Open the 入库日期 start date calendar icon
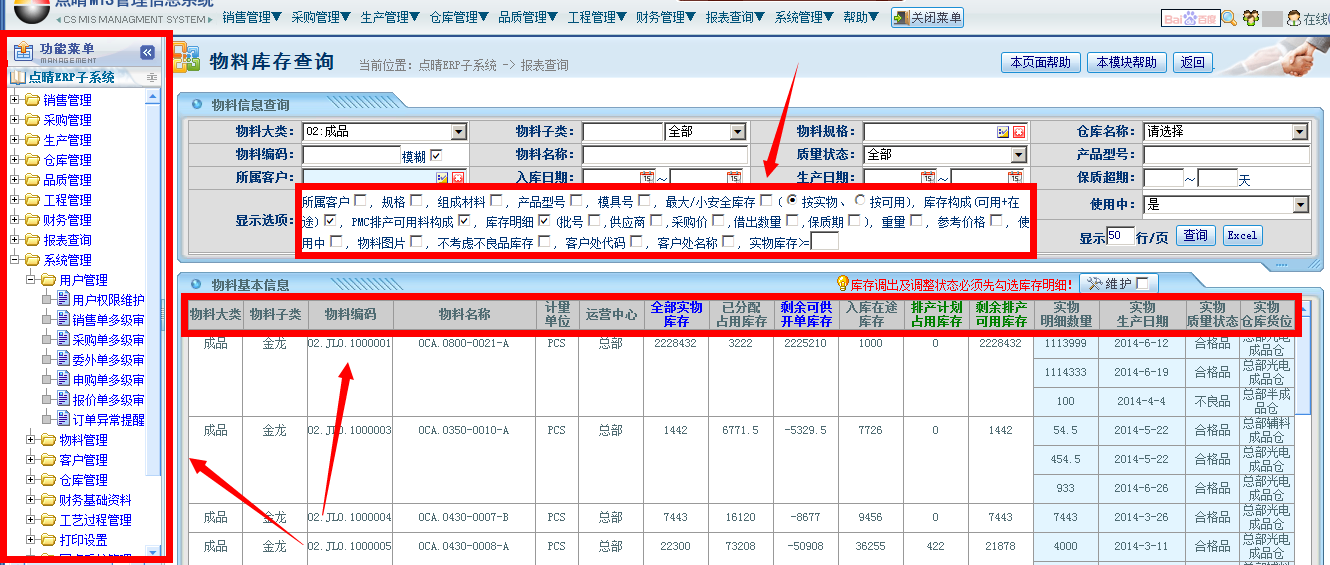 [x=647, y=178]
